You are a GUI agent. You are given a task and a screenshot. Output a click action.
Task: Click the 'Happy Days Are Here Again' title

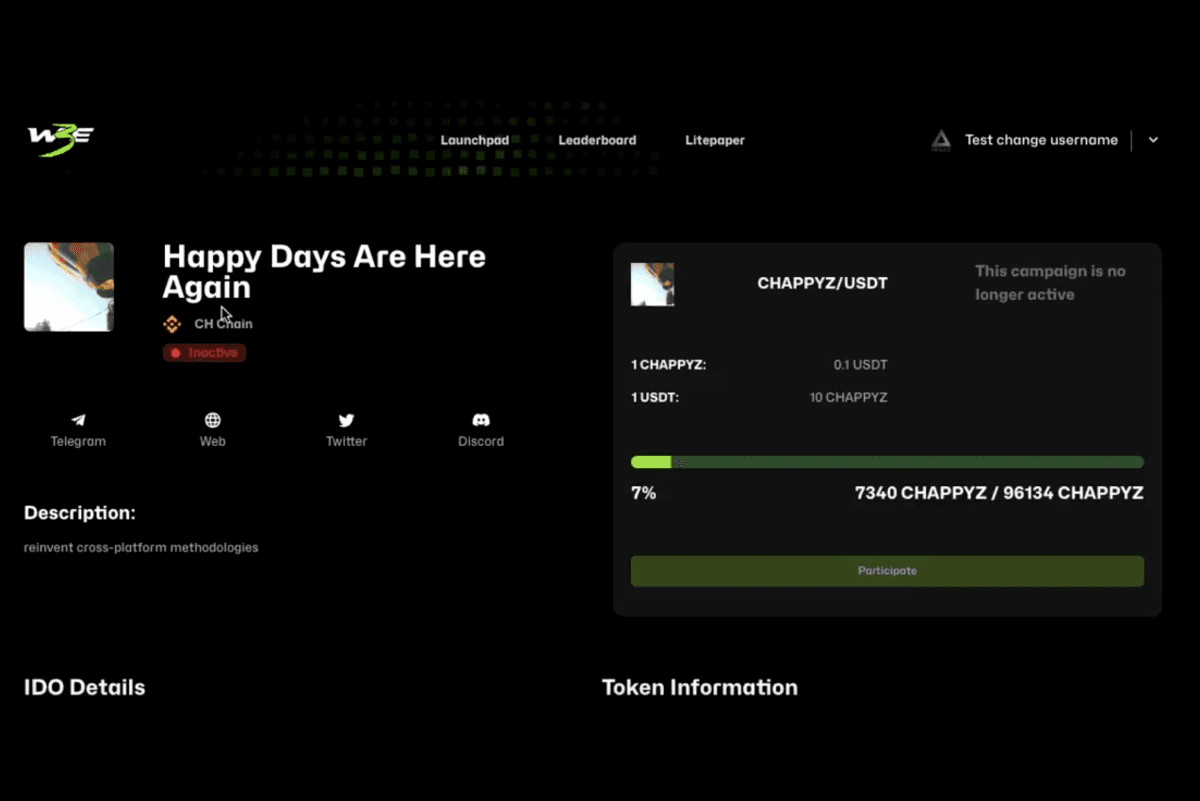click(x=324, y=271)
